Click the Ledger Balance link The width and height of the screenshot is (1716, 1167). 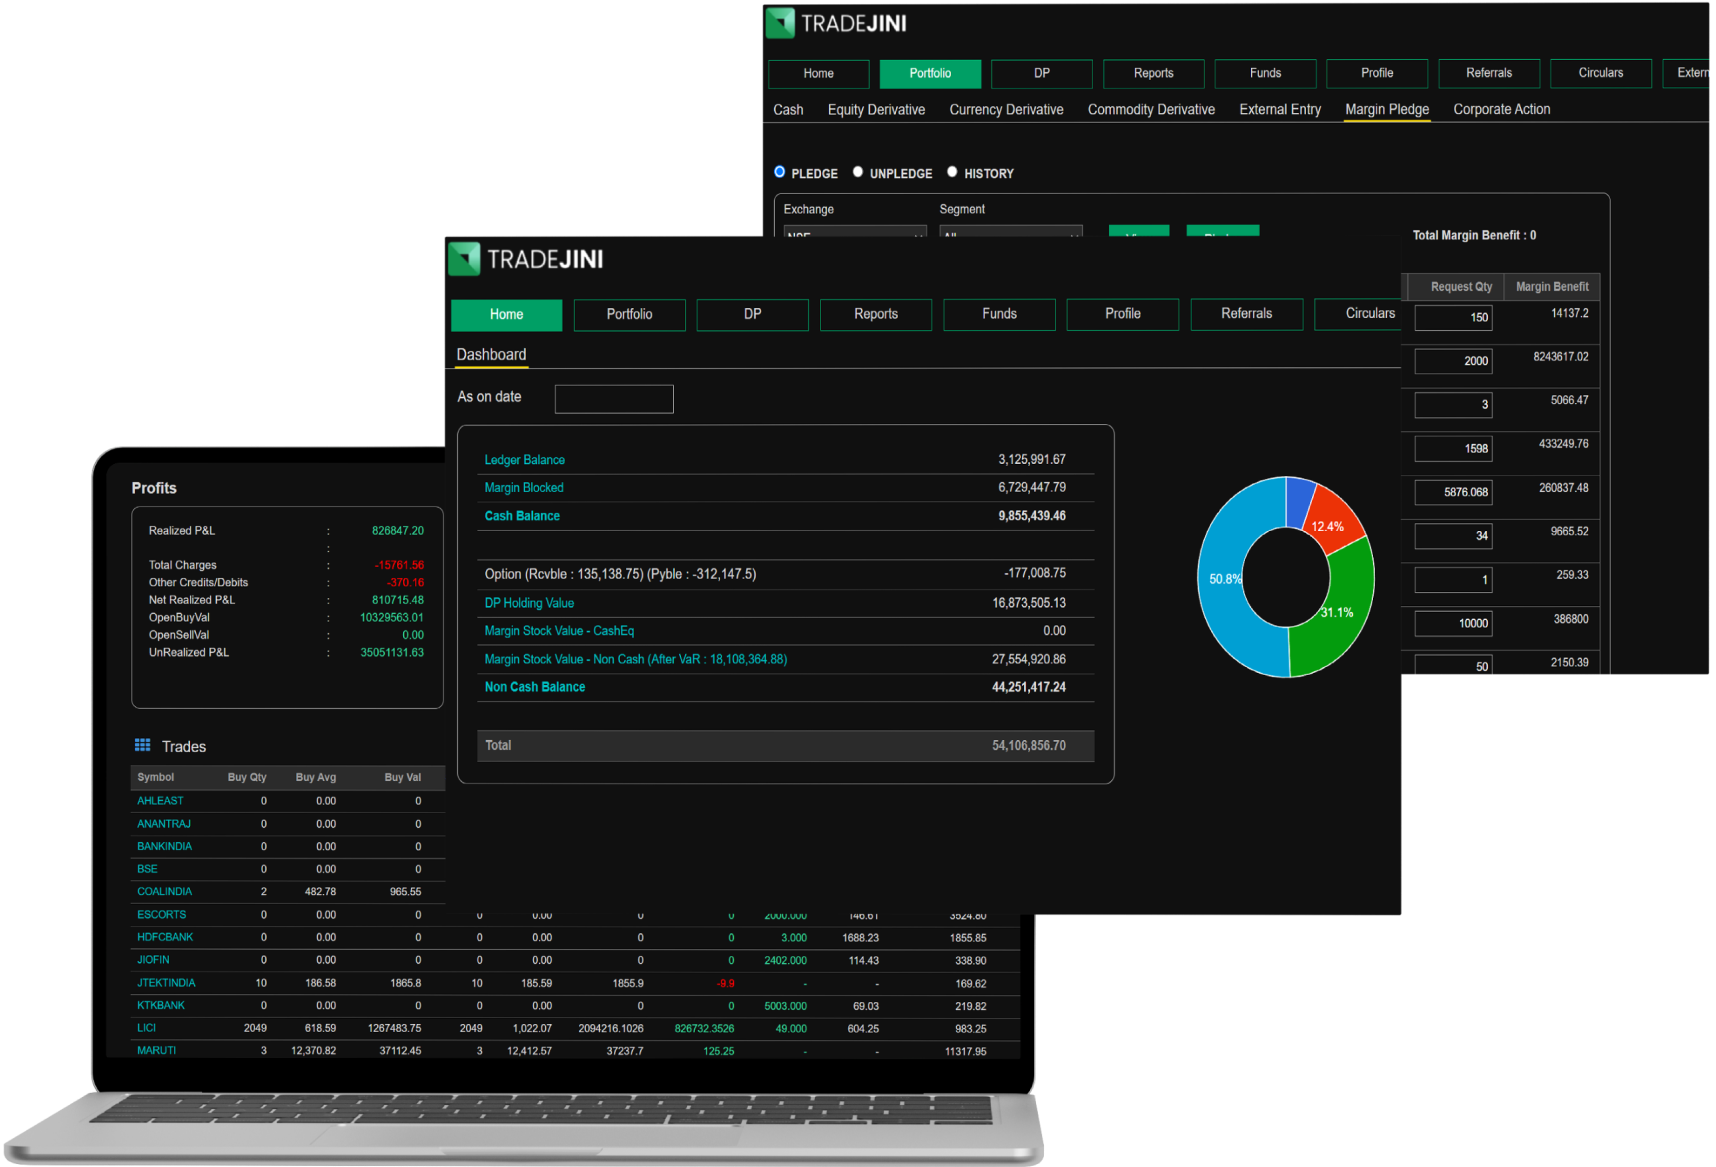coord(524,460)
